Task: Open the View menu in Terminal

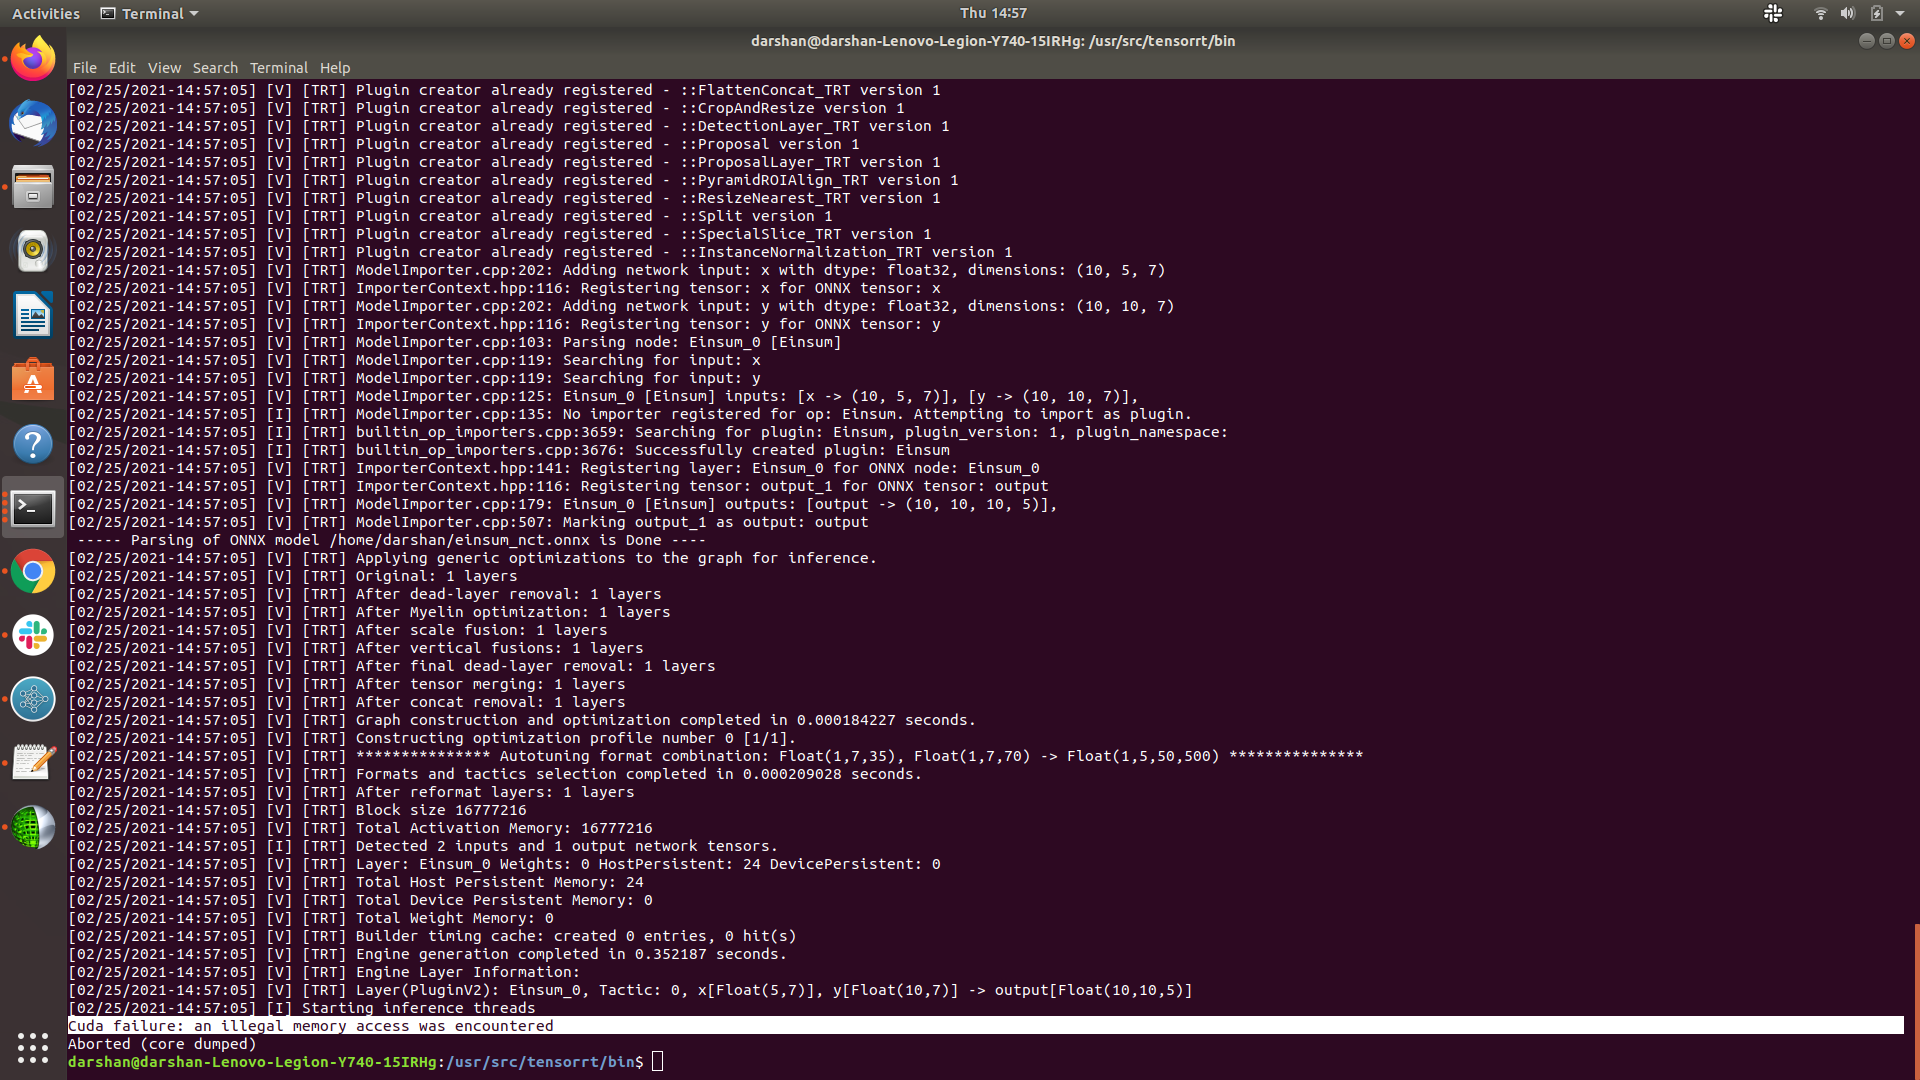Action: [x=164, y=68]
